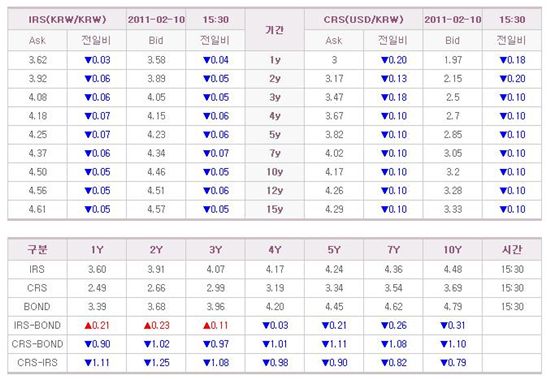Click the blue down arrow 0.31 in IRS-BOND row
Image resolution: width=550 pixels, height=379 pixels.
(x=452, y=325)
